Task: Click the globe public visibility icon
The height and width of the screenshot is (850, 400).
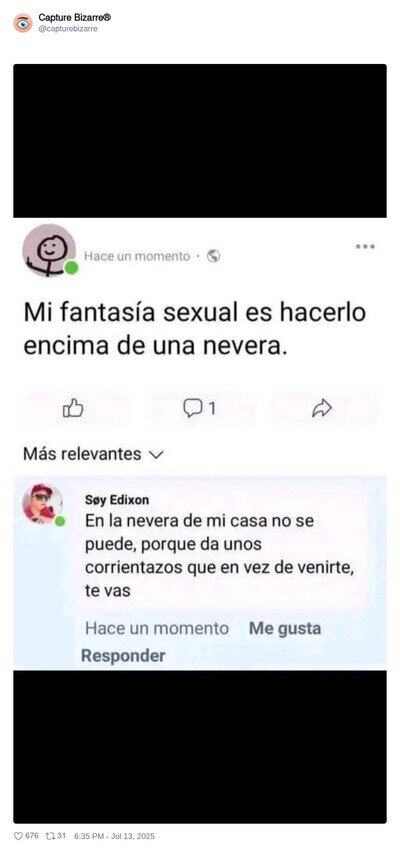Action: [214, 256]
